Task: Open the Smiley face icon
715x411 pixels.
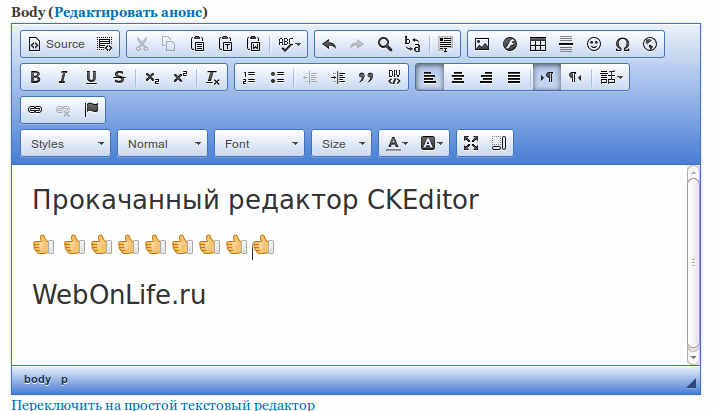Action: click(594, 44)
